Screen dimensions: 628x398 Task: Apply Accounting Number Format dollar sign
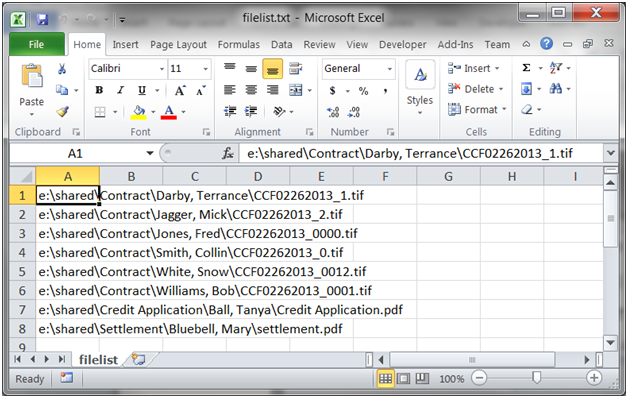click(332, 90)
